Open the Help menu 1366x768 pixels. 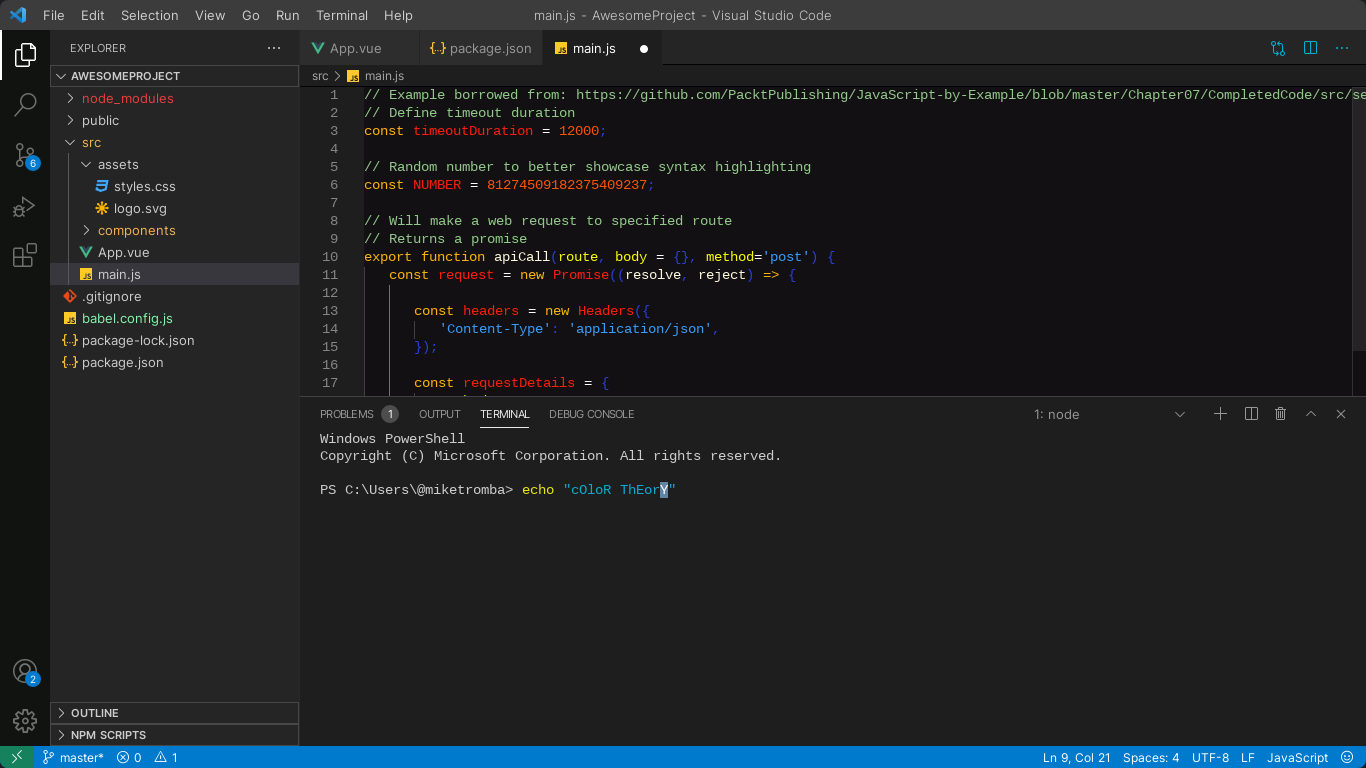point(398,15)
